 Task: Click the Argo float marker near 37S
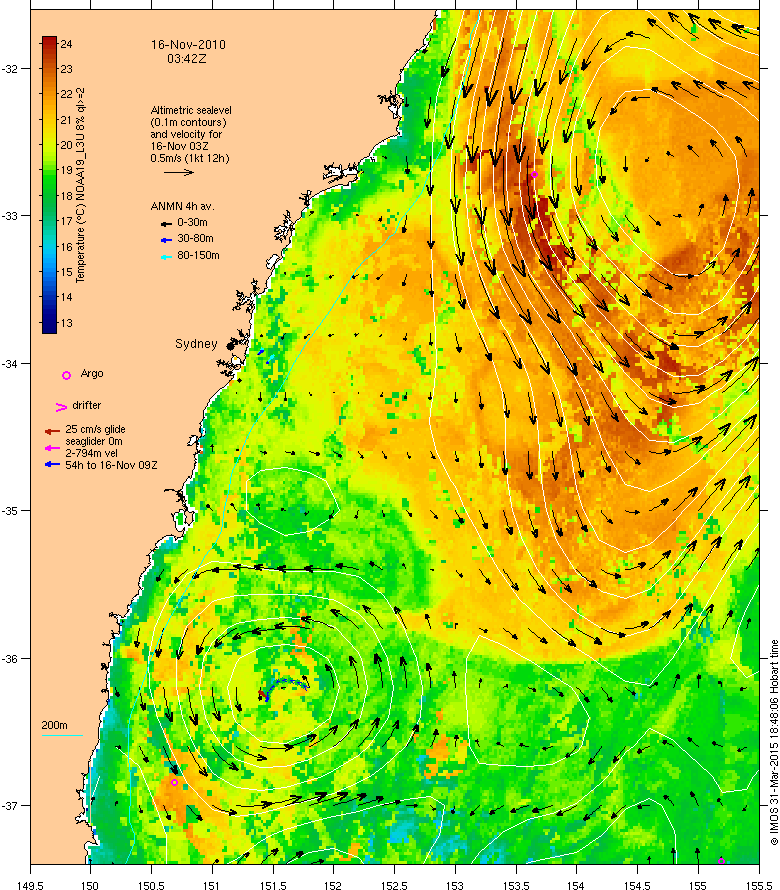tap(174, 782)
